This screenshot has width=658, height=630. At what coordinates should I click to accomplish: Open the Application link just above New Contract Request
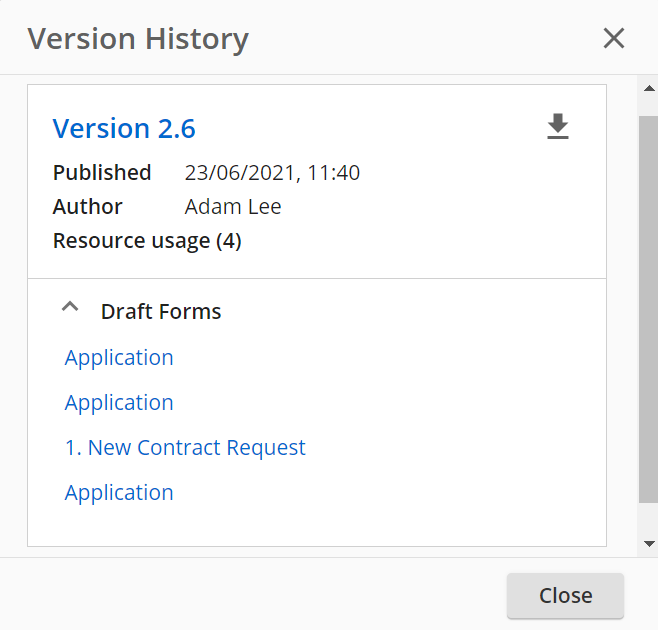click(x=119, y=403)
